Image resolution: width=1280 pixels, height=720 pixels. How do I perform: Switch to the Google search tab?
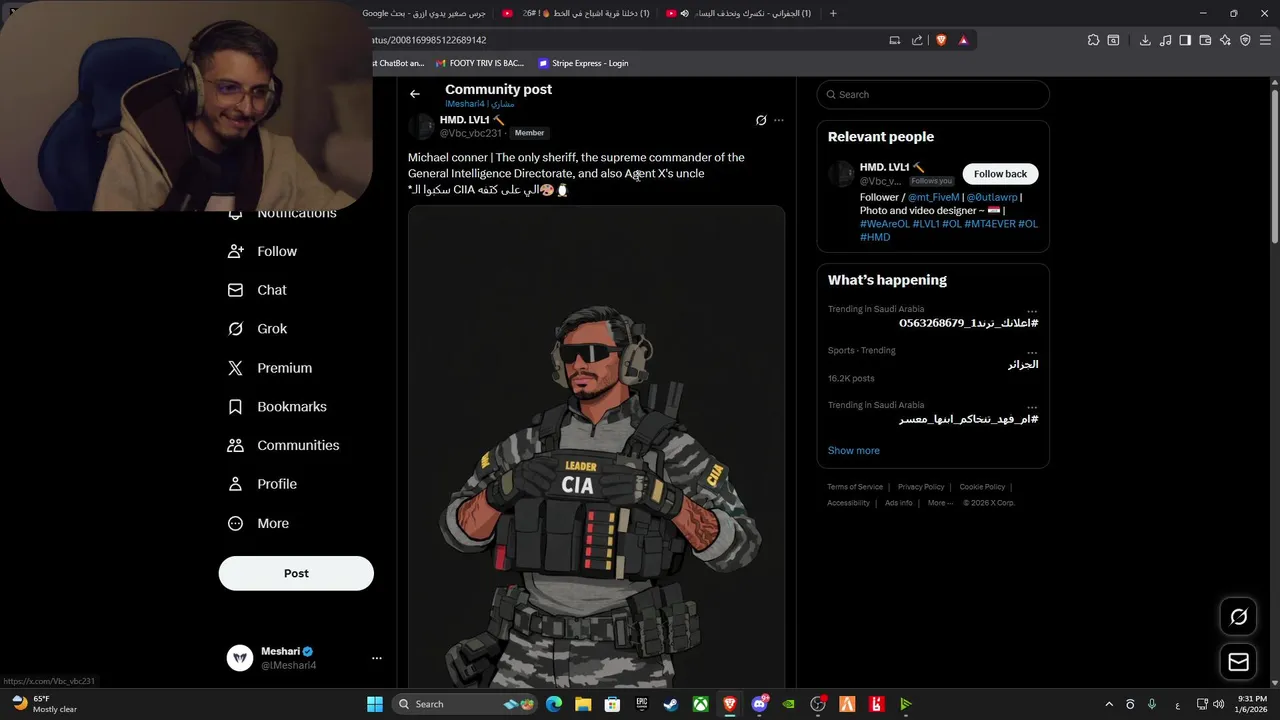pyautogui.click(x=425, y=13)
